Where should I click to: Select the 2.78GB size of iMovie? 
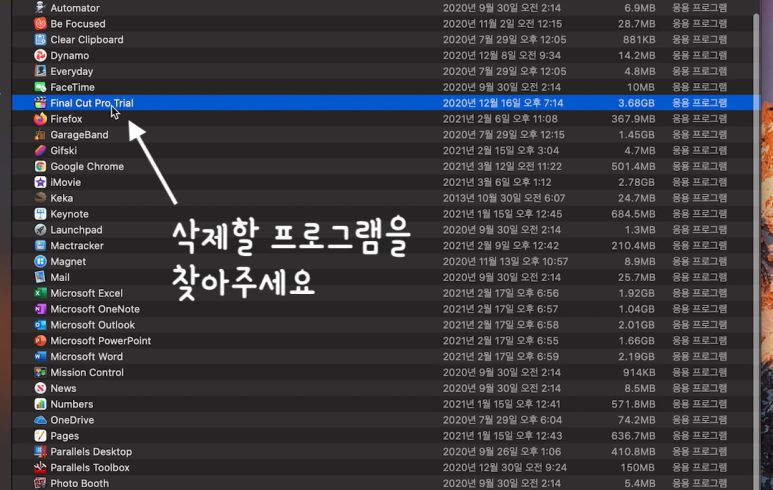[636, 182]
